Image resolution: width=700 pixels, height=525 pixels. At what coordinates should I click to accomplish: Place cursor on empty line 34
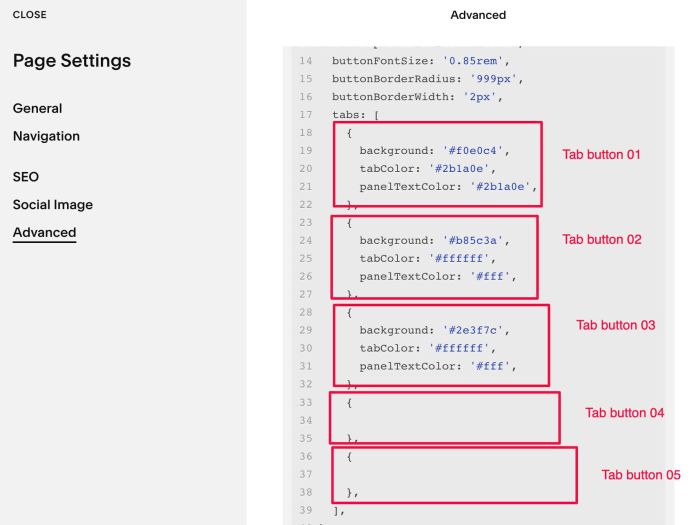click(x=444, y=421)
